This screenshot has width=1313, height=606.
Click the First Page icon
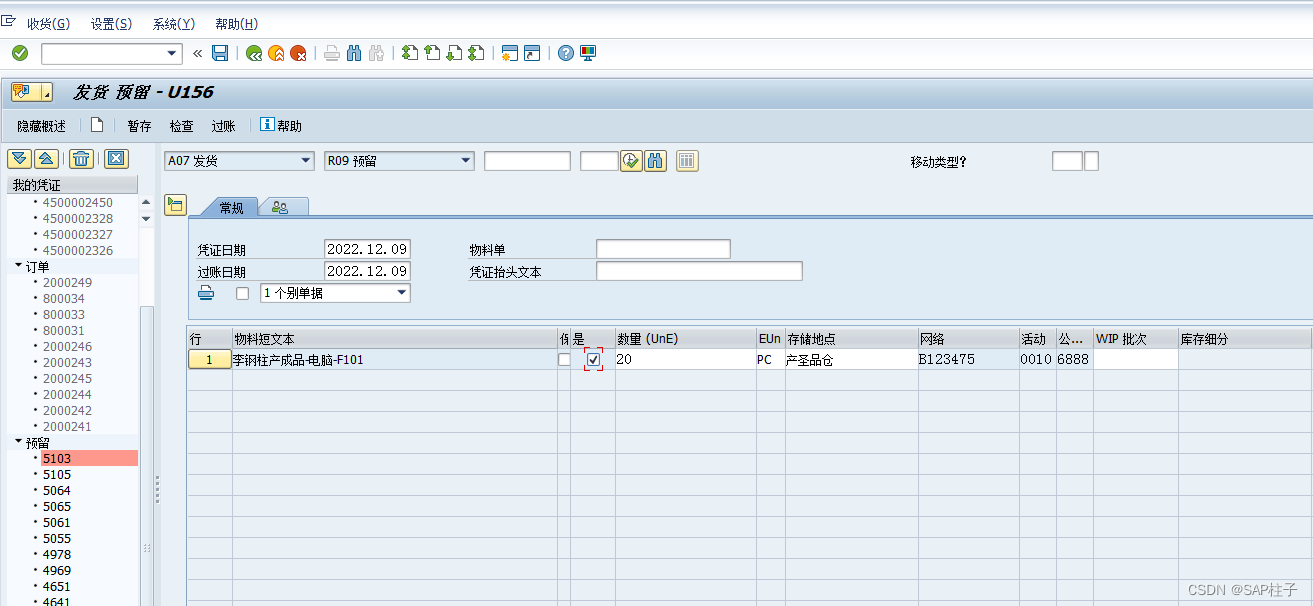[410, 53]
